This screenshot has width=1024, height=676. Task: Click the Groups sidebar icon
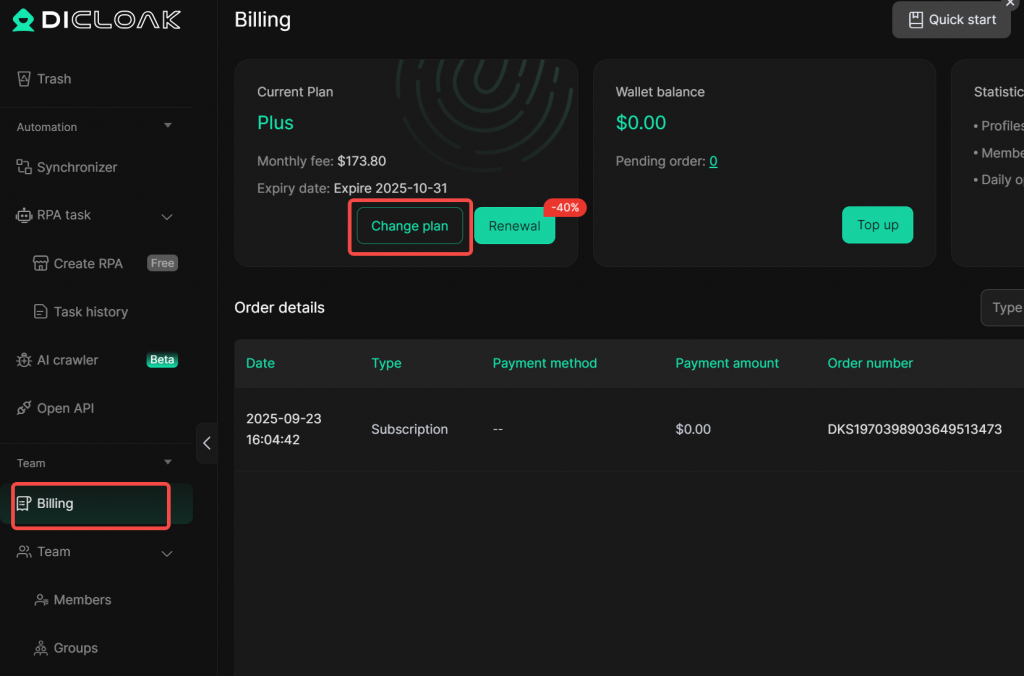tap(41, 648)
